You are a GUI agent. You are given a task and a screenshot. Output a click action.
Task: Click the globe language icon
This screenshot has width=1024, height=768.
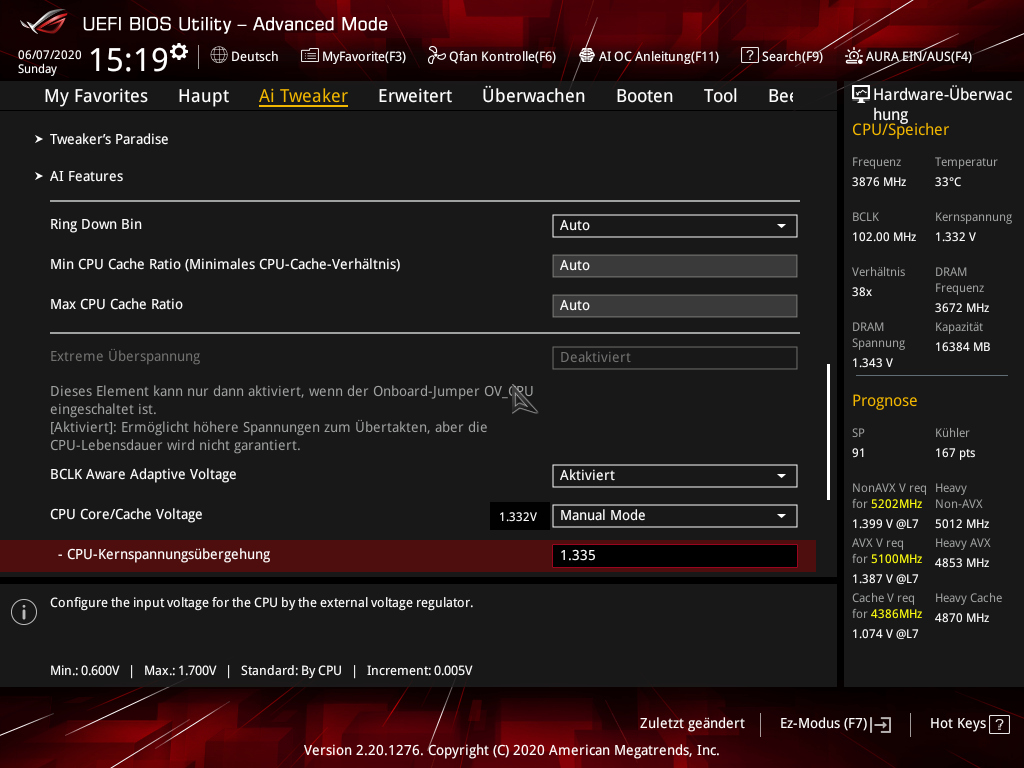click(x=219, y=56)
